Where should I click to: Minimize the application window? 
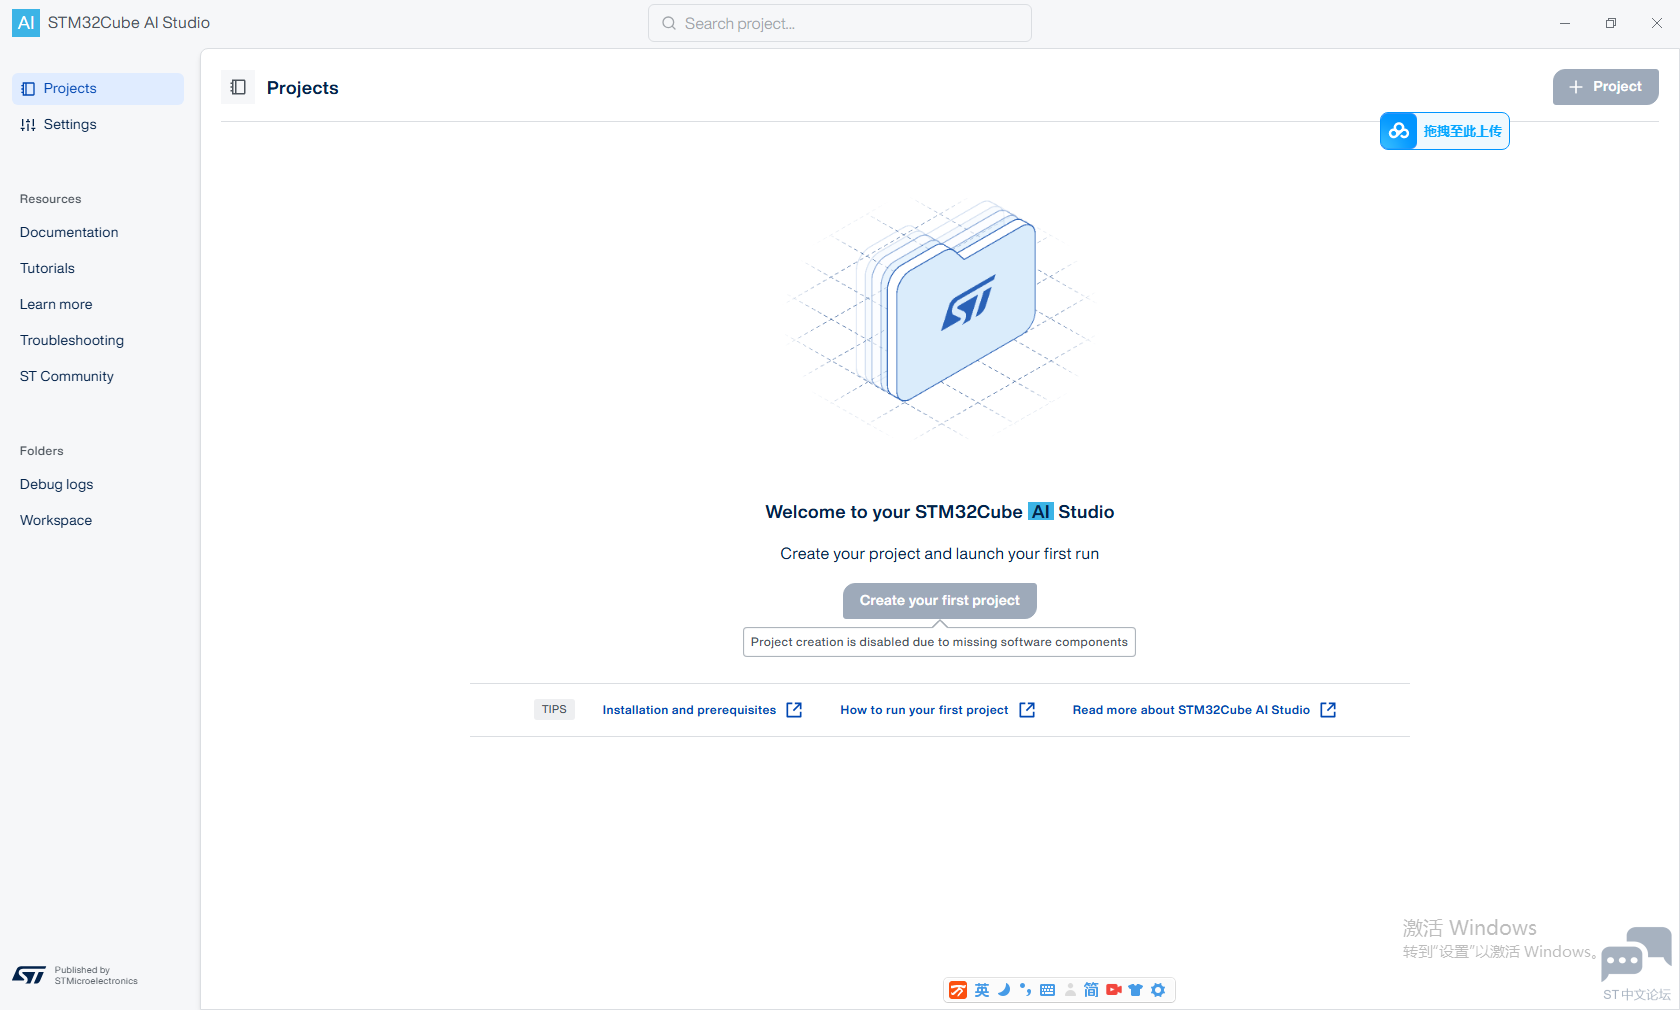[1565, 23]
